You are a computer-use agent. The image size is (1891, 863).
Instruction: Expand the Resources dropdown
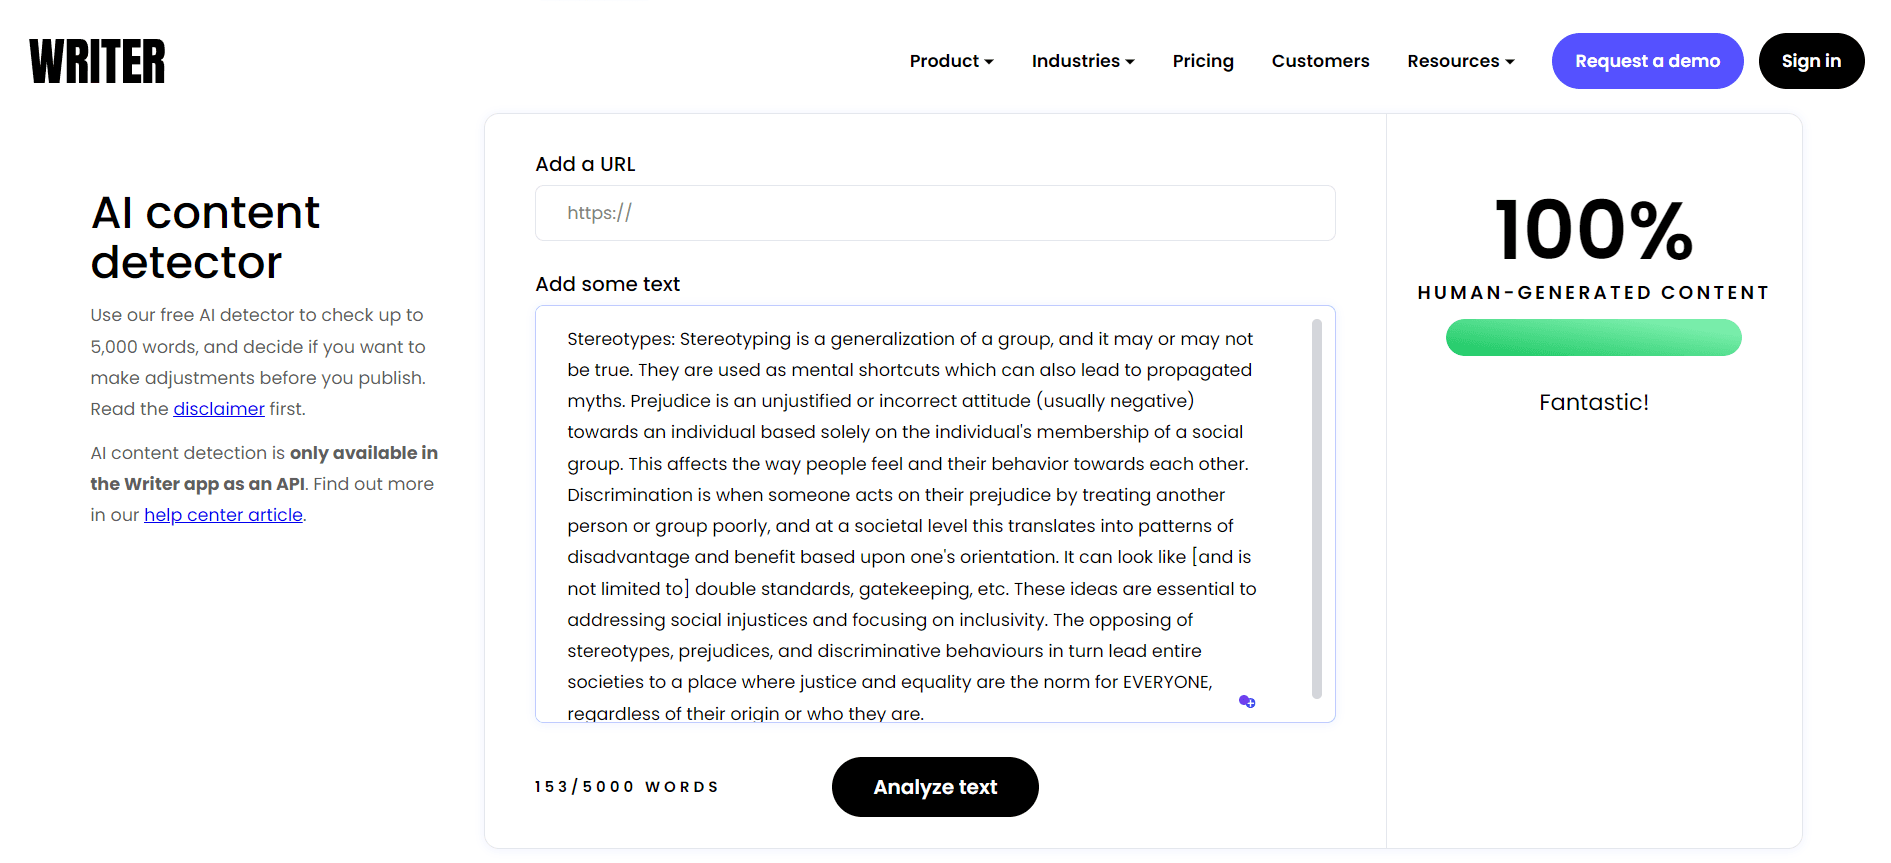coord(1460,61)
